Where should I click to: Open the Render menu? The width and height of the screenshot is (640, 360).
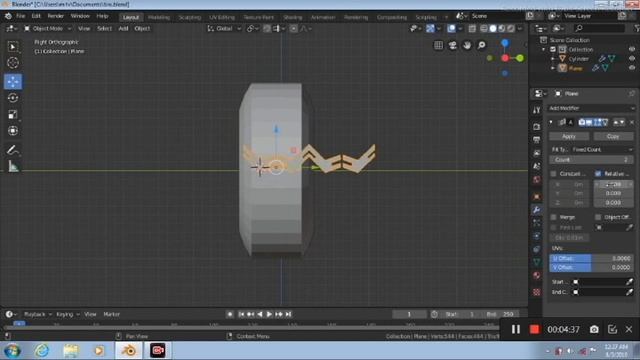click(56, 16)
